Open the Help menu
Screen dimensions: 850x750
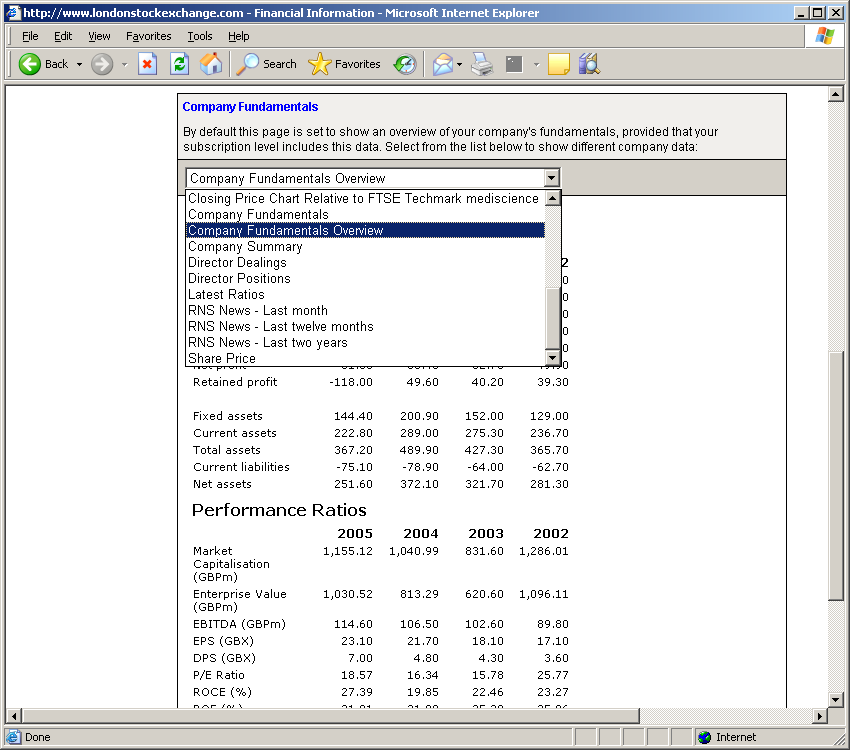(x=239, y=36)
